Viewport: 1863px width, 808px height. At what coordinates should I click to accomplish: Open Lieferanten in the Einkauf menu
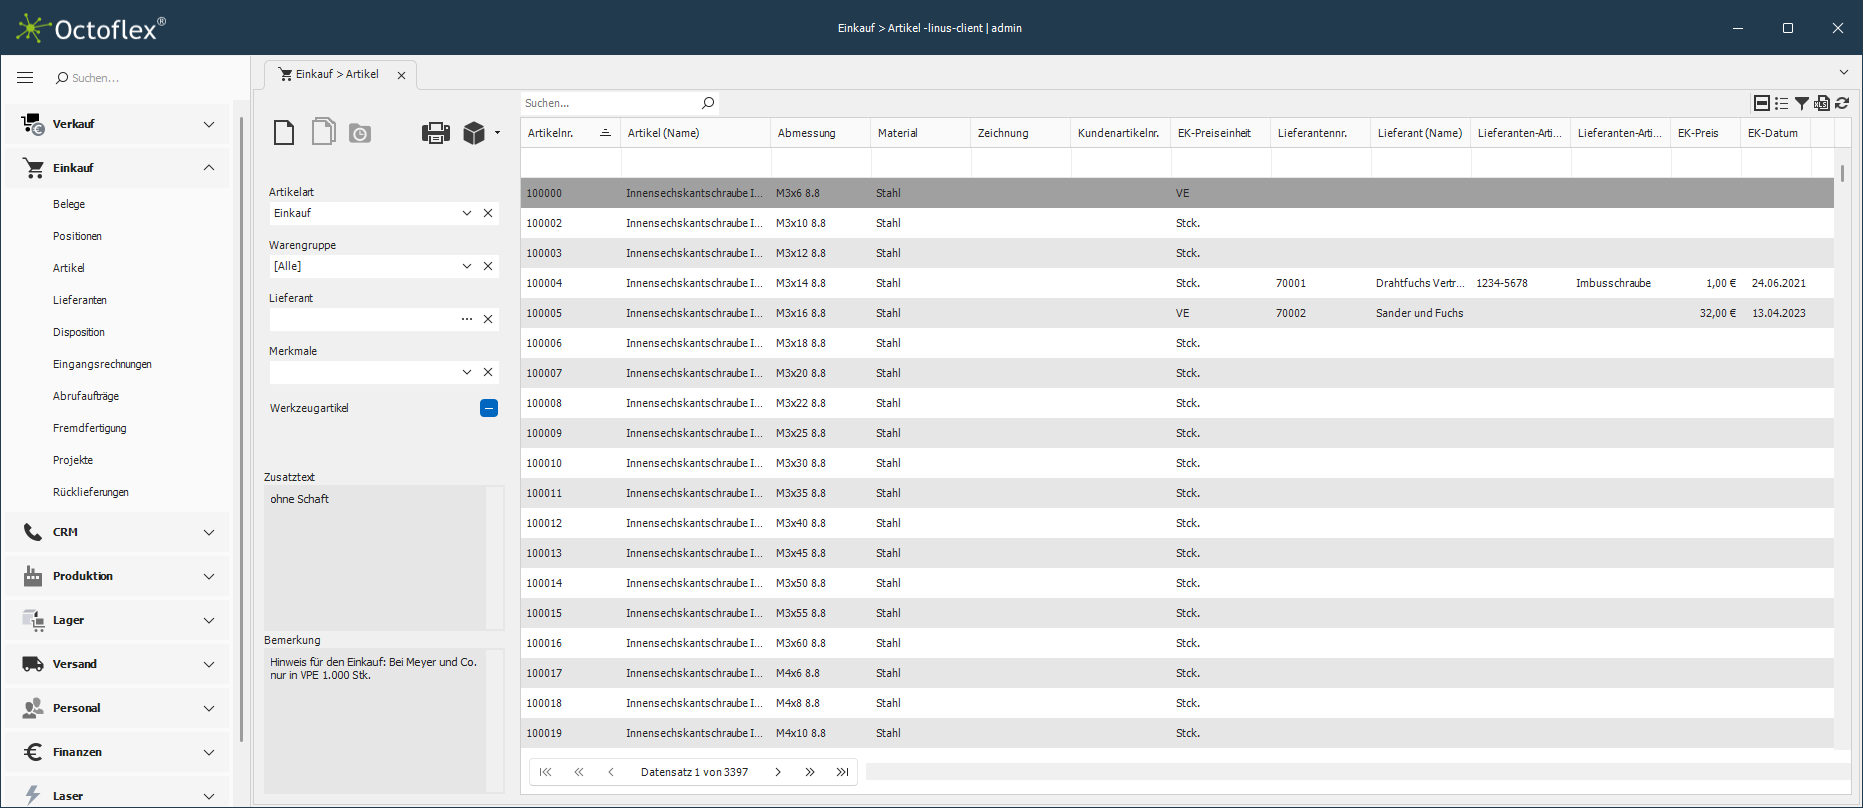tap(80, 300)
